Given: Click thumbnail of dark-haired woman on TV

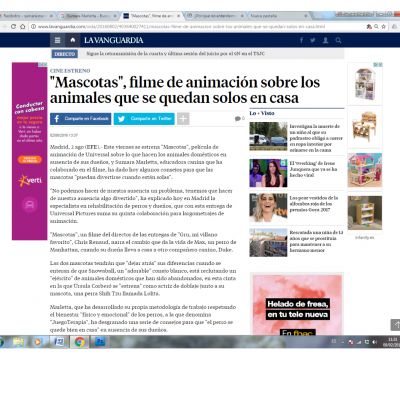Looking at the screenshot, I should [x=268, y=173].
